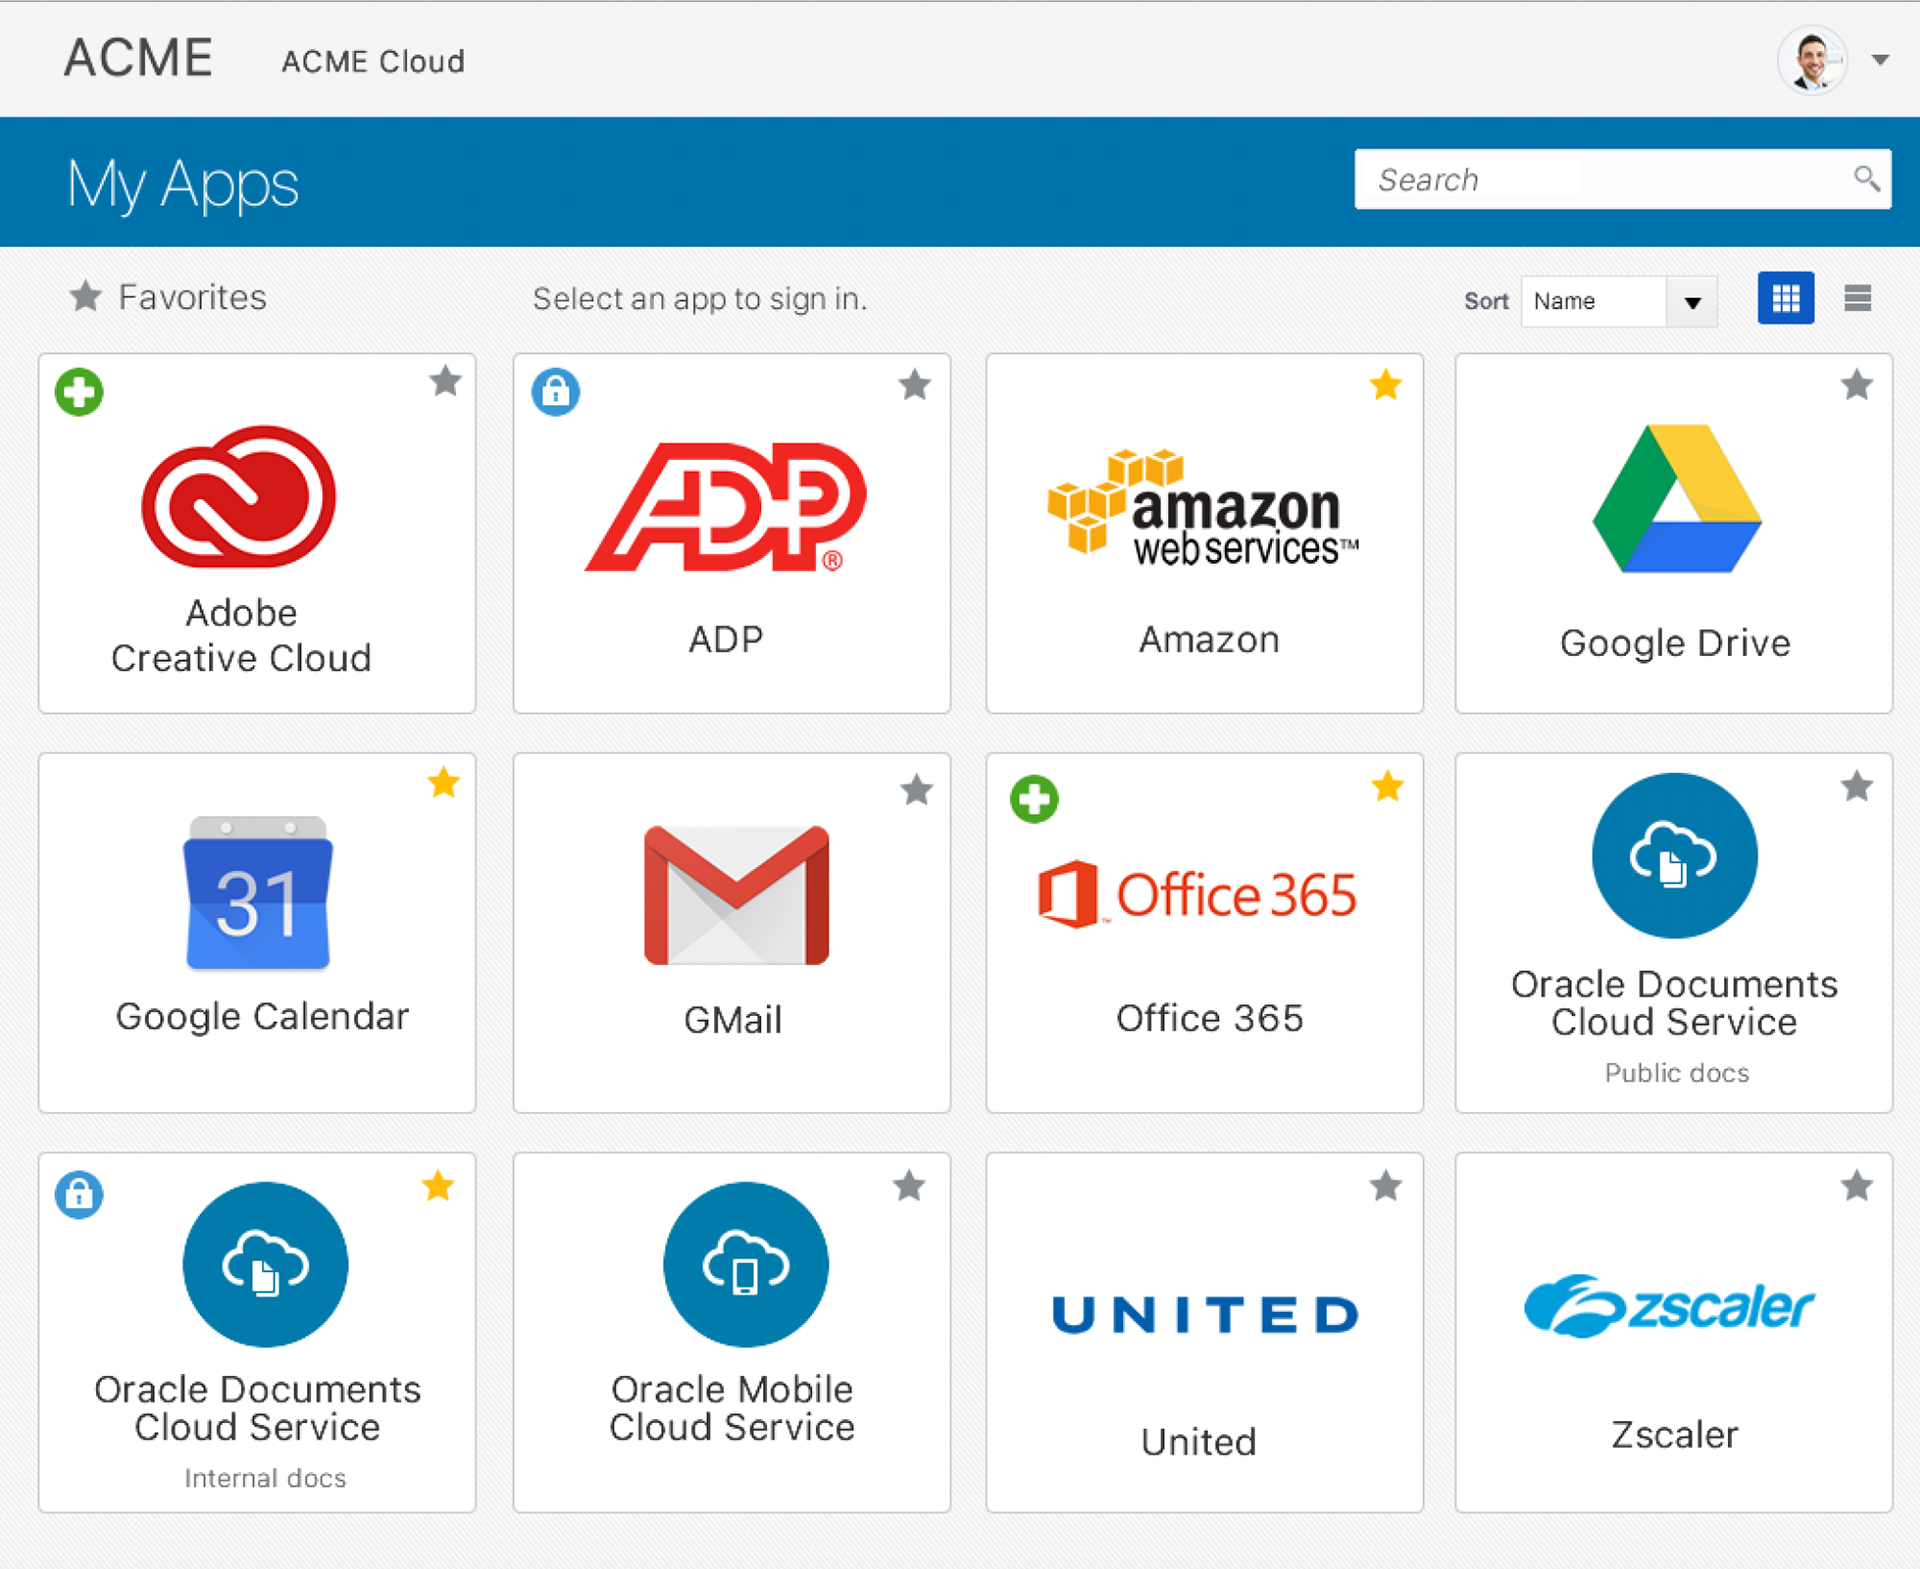Image resolution: width=1920 pixels, height=1569 pixels.
Task: Favorite Oracle Documents Public docs star
Action: [x=1857, y=787]
